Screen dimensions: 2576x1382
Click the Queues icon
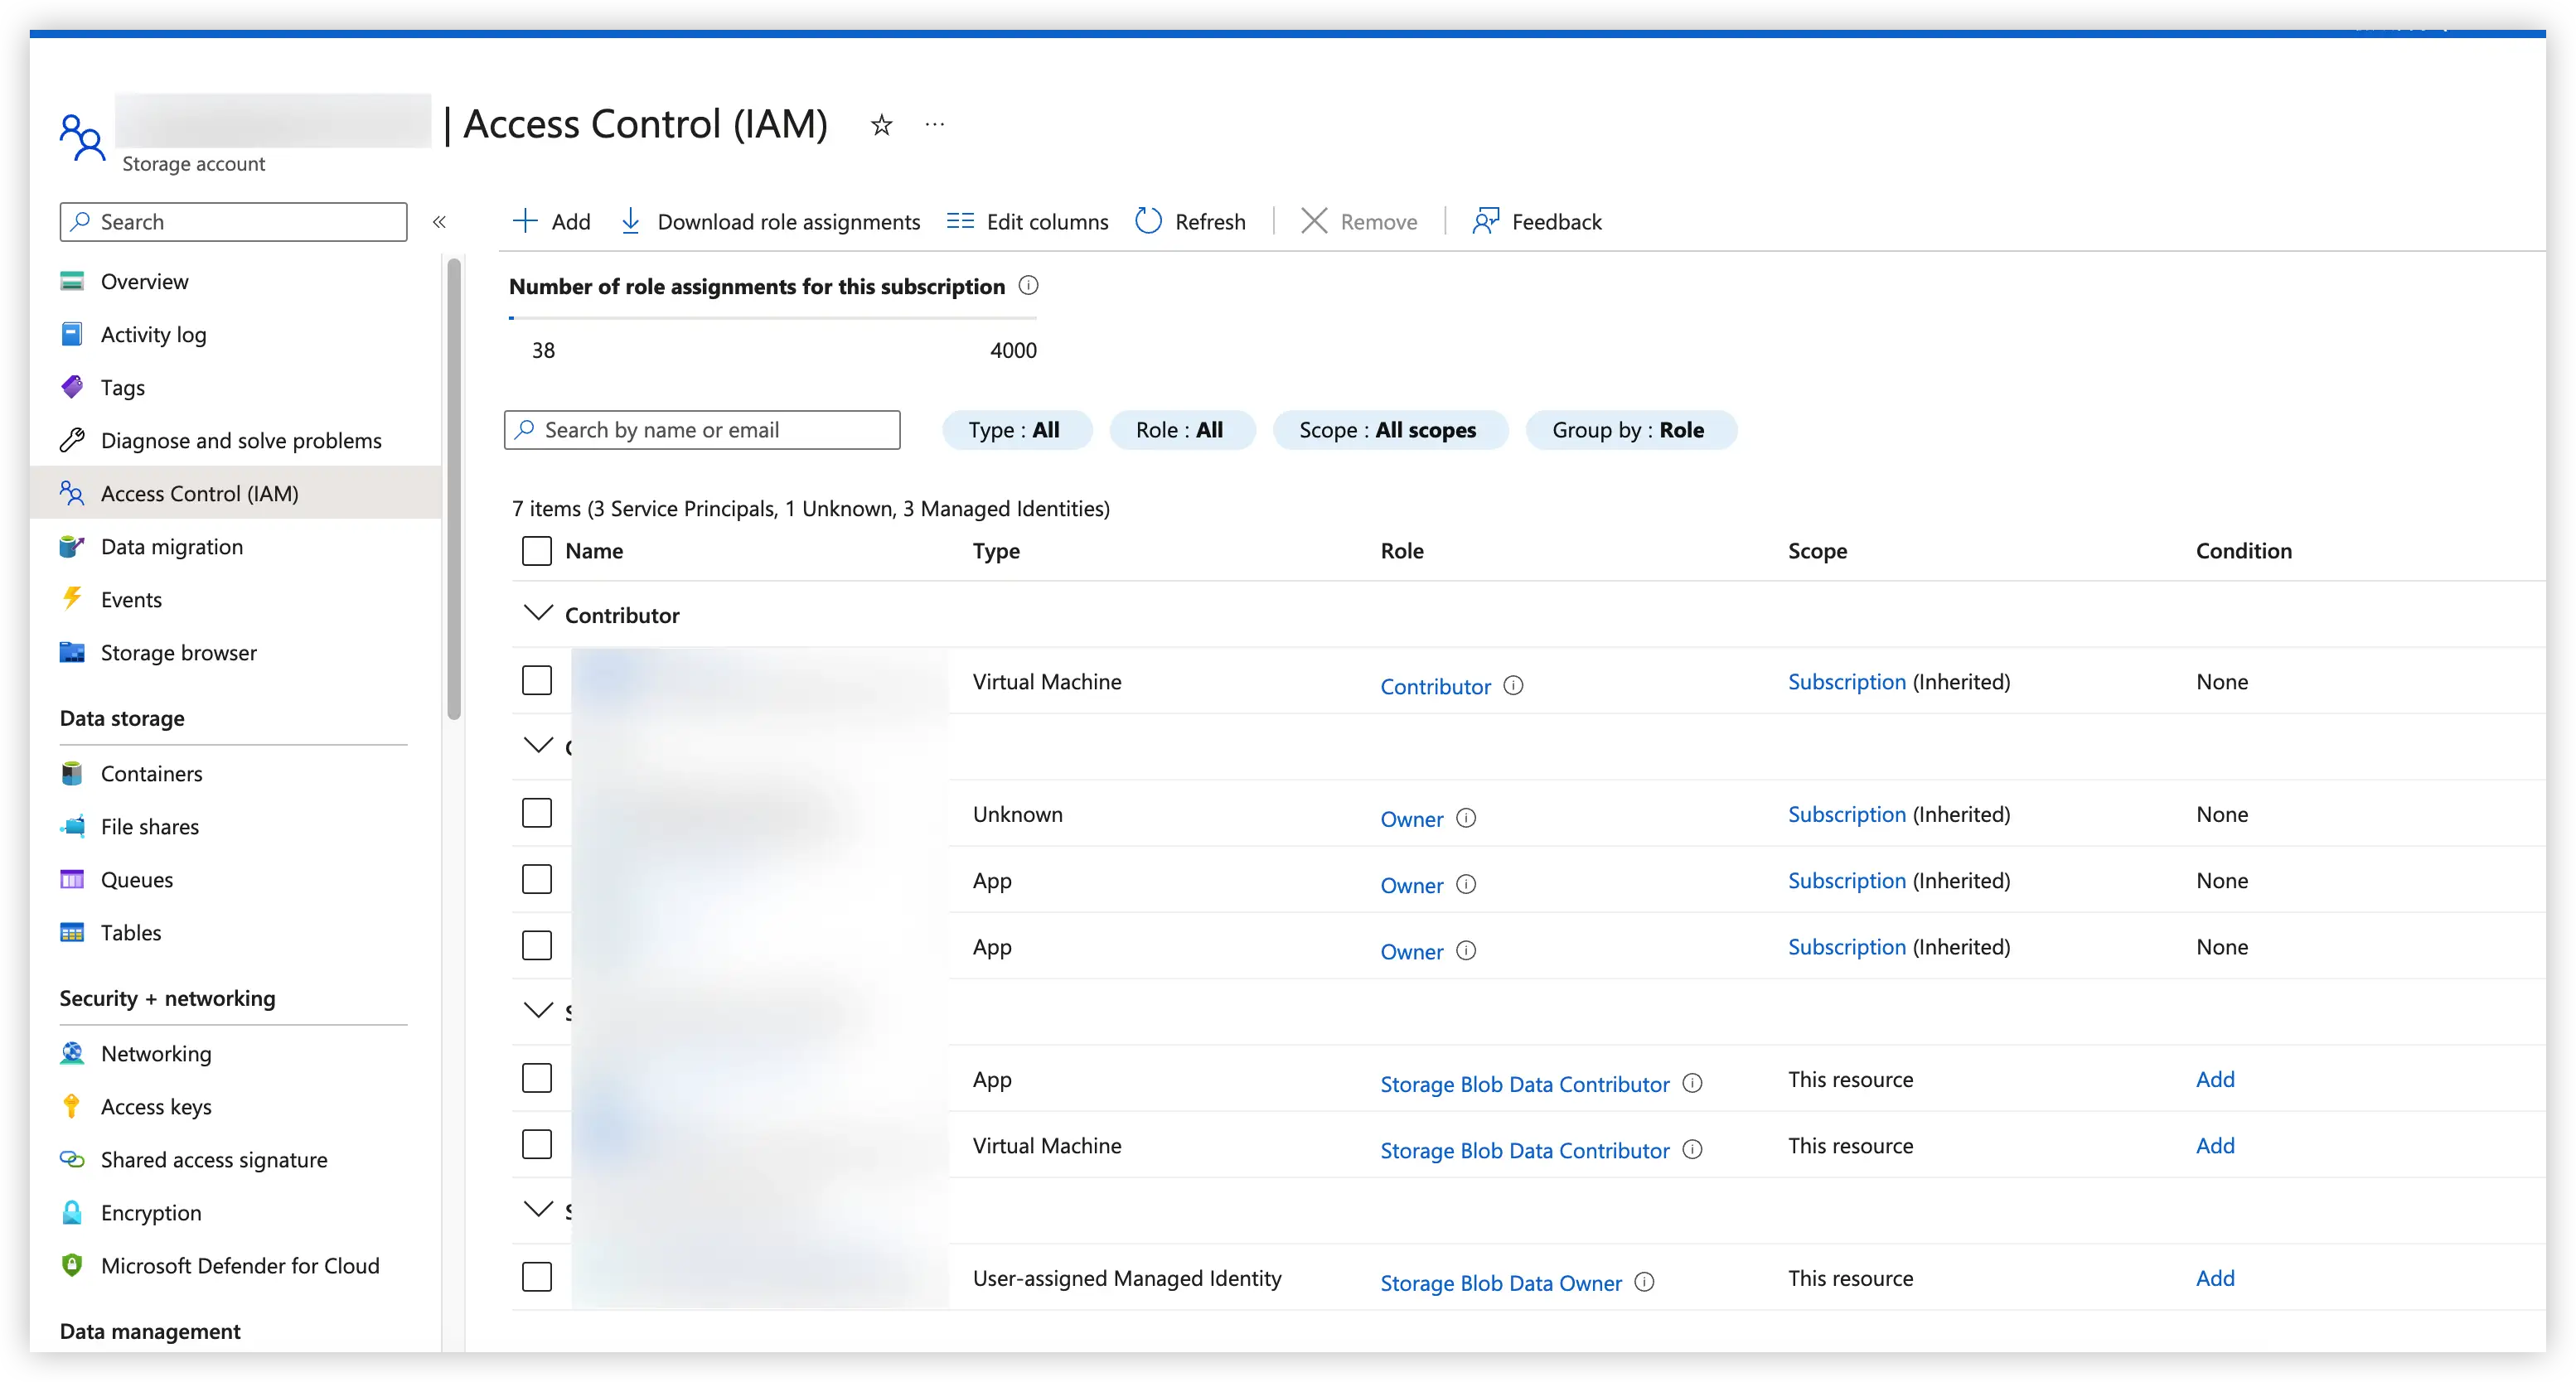pyautogui.click(x=72, y=880)
